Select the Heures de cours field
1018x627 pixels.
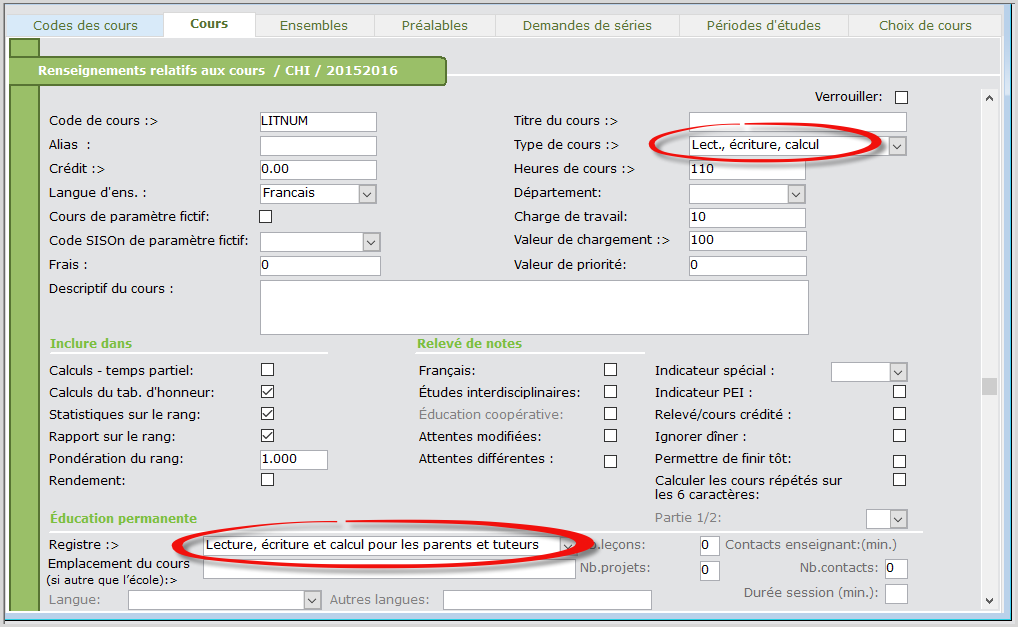tap(747, 170)
